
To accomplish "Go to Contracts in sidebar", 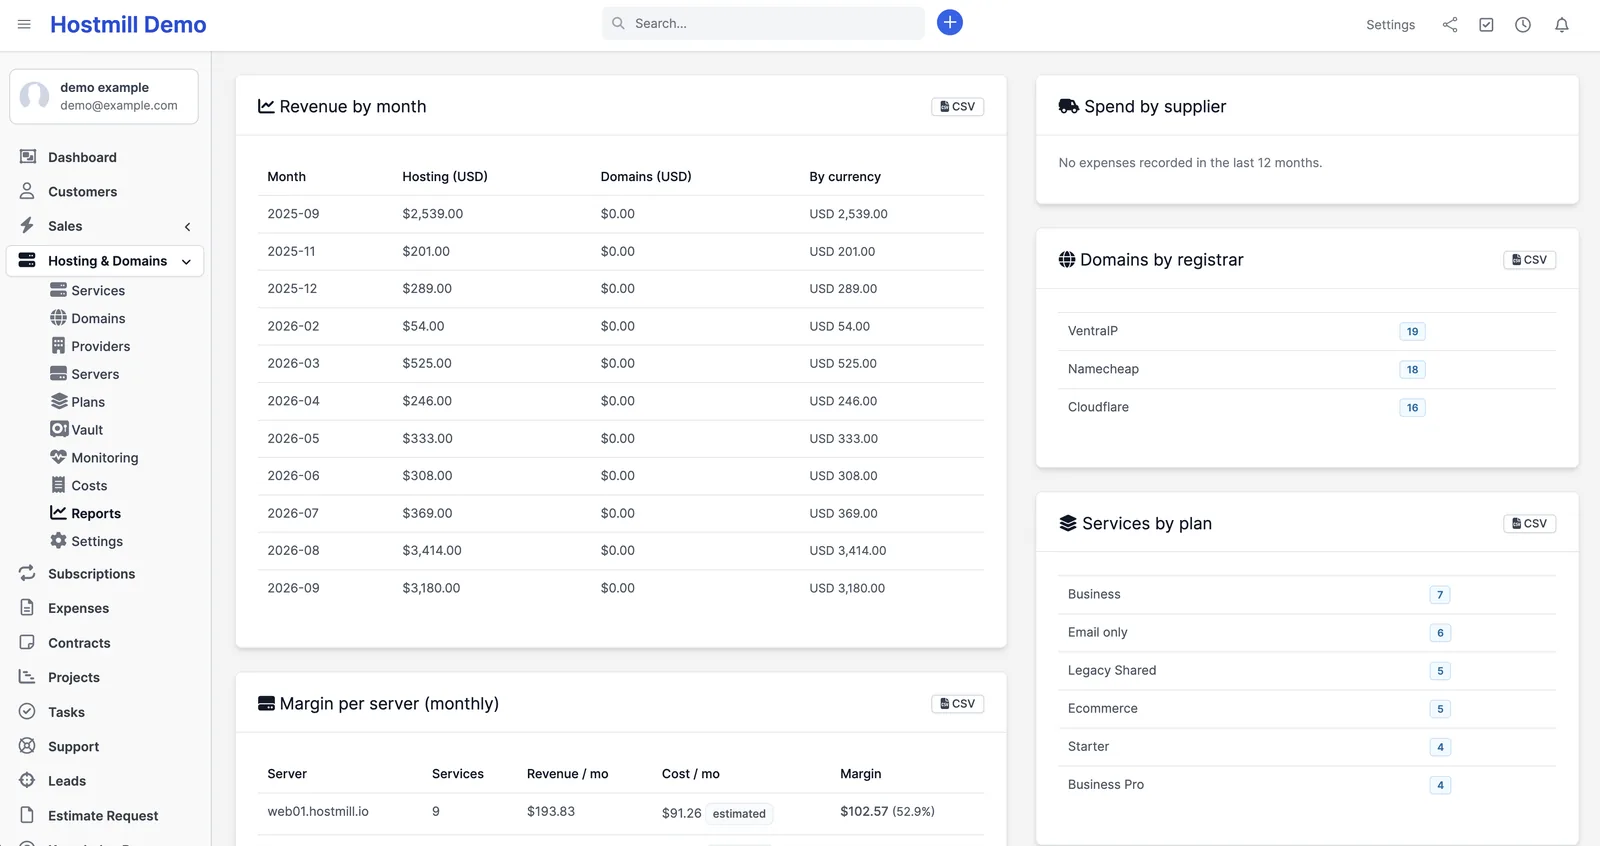I will pos(79,643).
